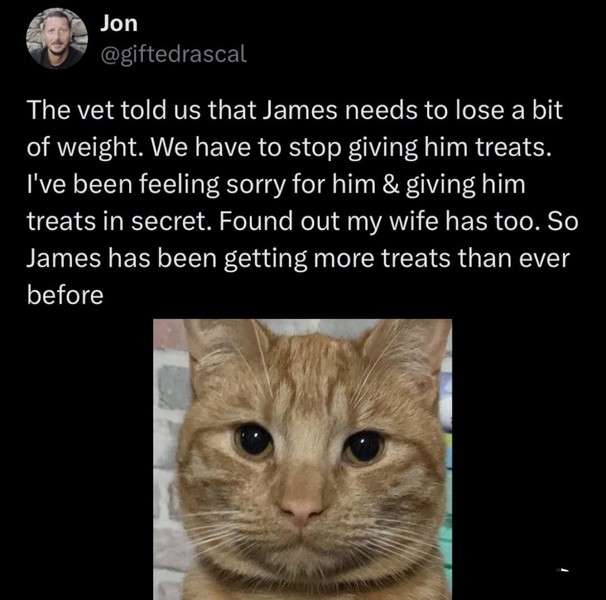
Task: Click the display name Jon
Action: 119,24
